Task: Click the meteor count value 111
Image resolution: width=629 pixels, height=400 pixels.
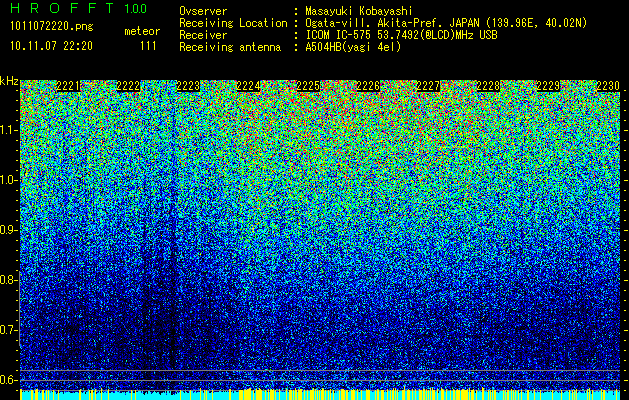Action: pyautogui.click(x=148, y=46)
